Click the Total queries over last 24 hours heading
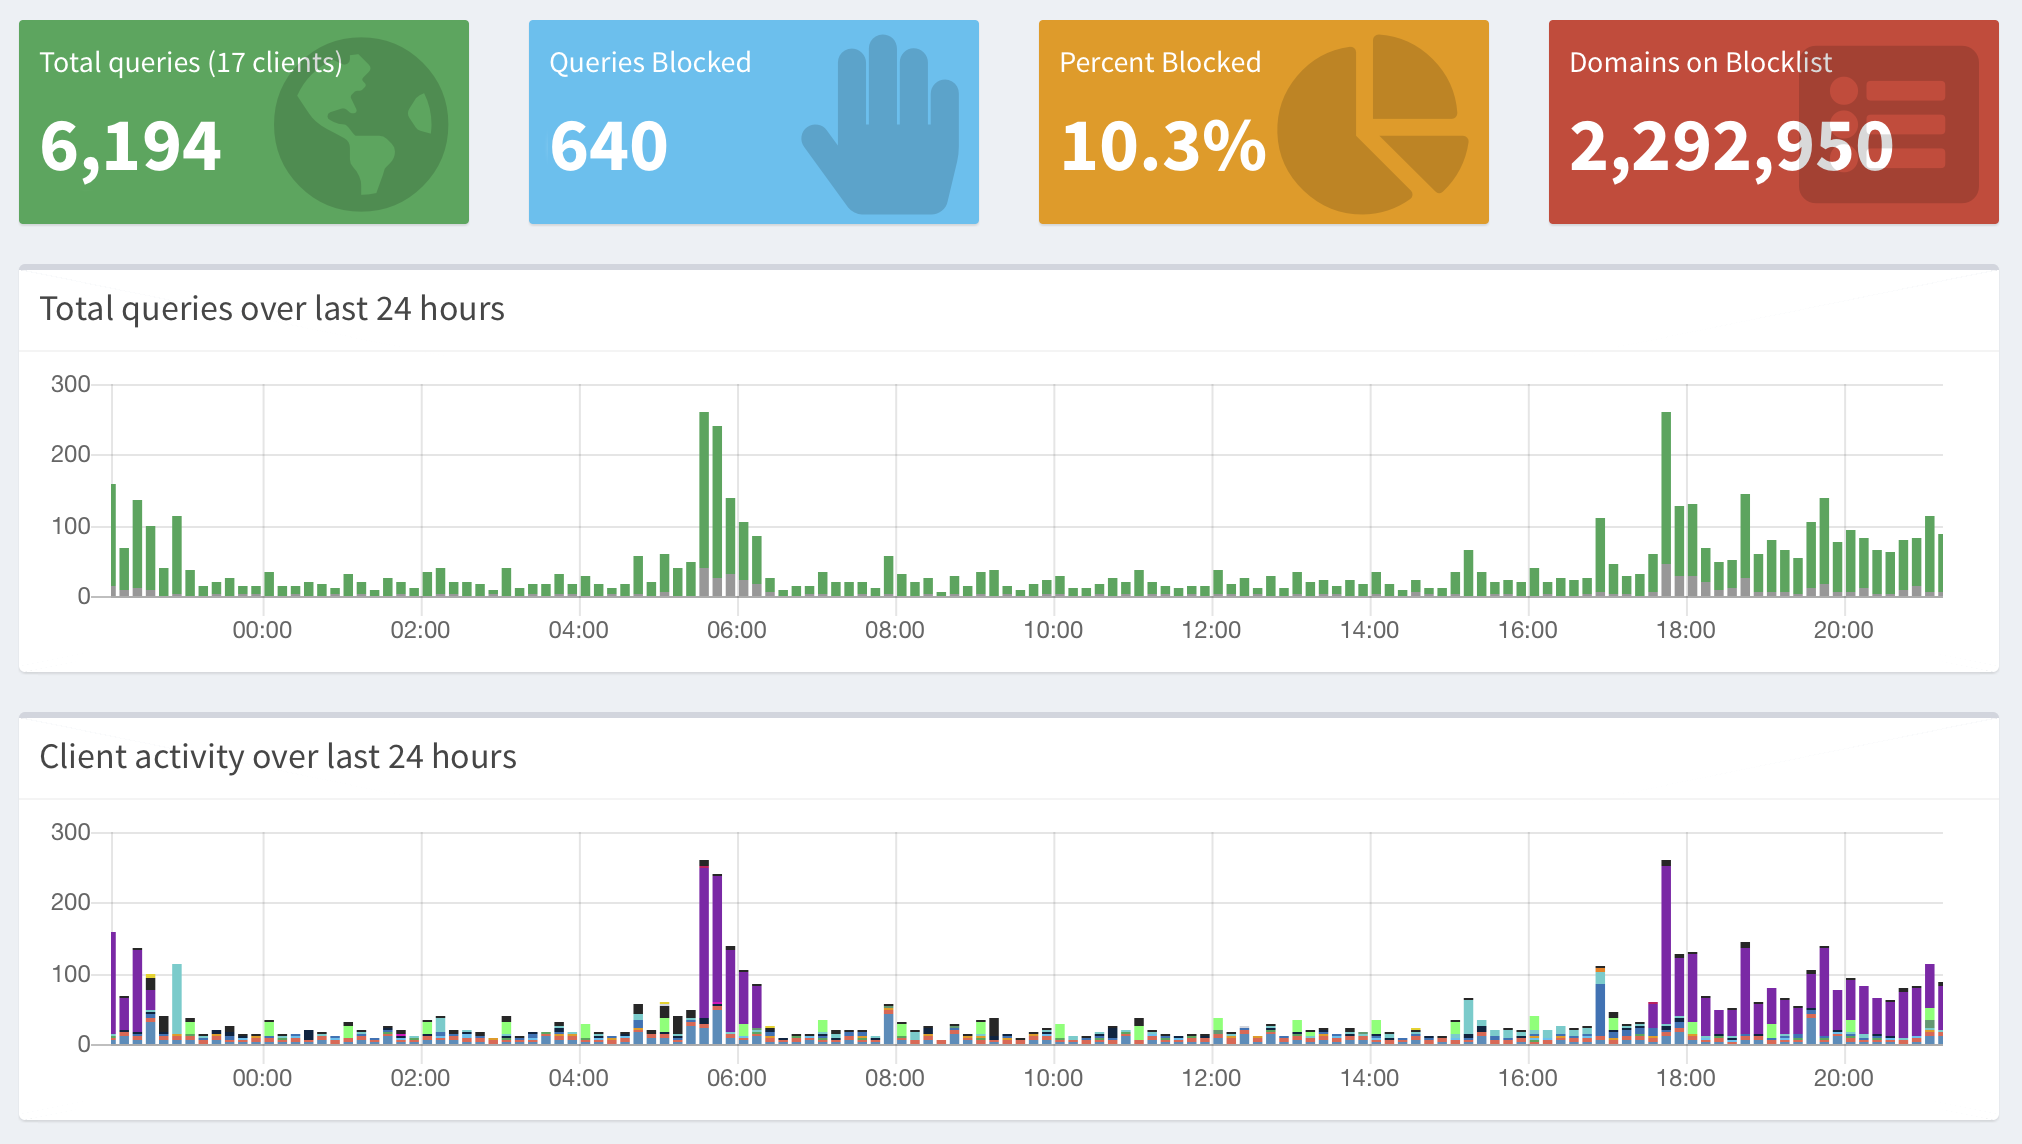2022x1144 pixels. point(272,309)
